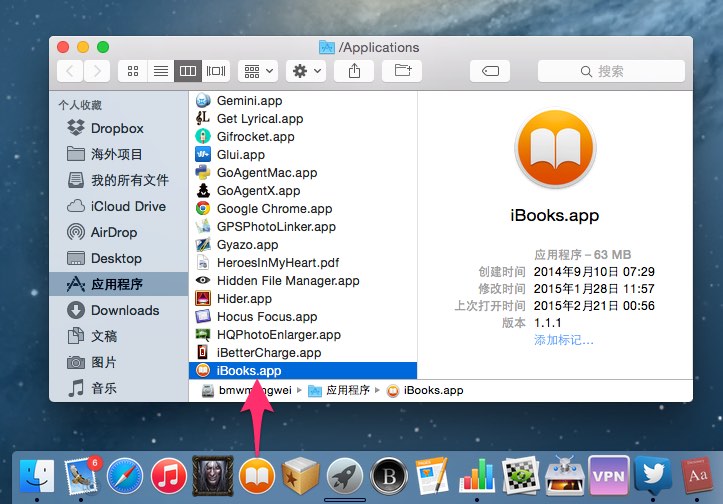Launch Pages from the Dock
This screenshot has width=723, height=504.
pyautogui.click(x=432, y=476)
